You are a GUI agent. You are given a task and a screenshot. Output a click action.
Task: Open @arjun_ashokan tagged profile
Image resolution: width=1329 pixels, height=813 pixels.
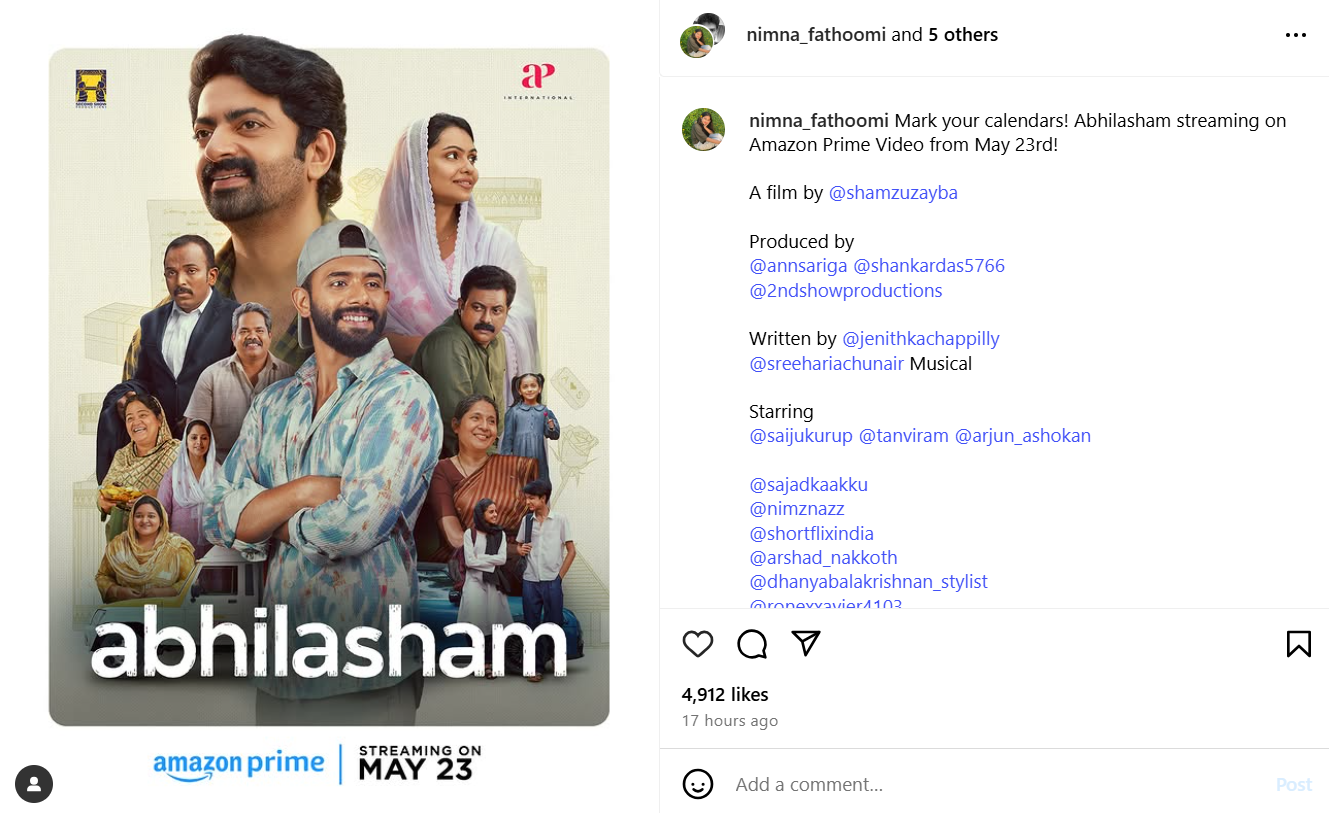(x=1023, y=436)
